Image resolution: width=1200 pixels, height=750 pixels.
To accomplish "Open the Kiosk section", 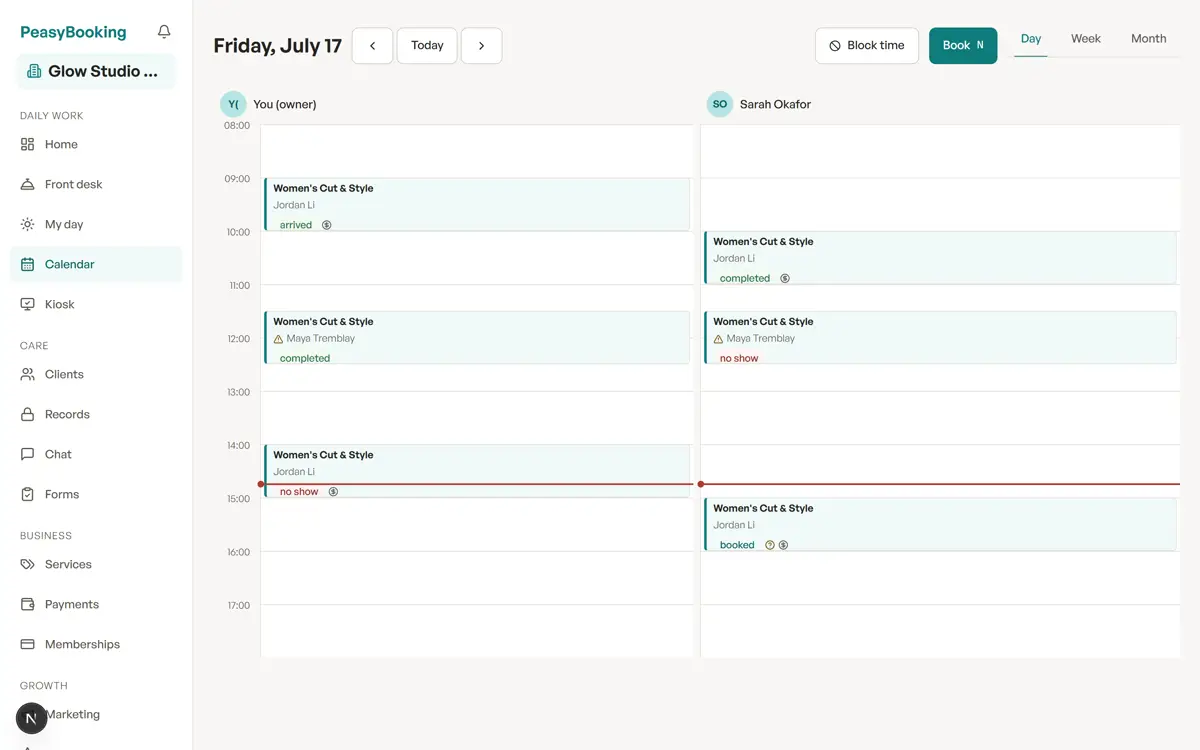I will click(96, 304).
